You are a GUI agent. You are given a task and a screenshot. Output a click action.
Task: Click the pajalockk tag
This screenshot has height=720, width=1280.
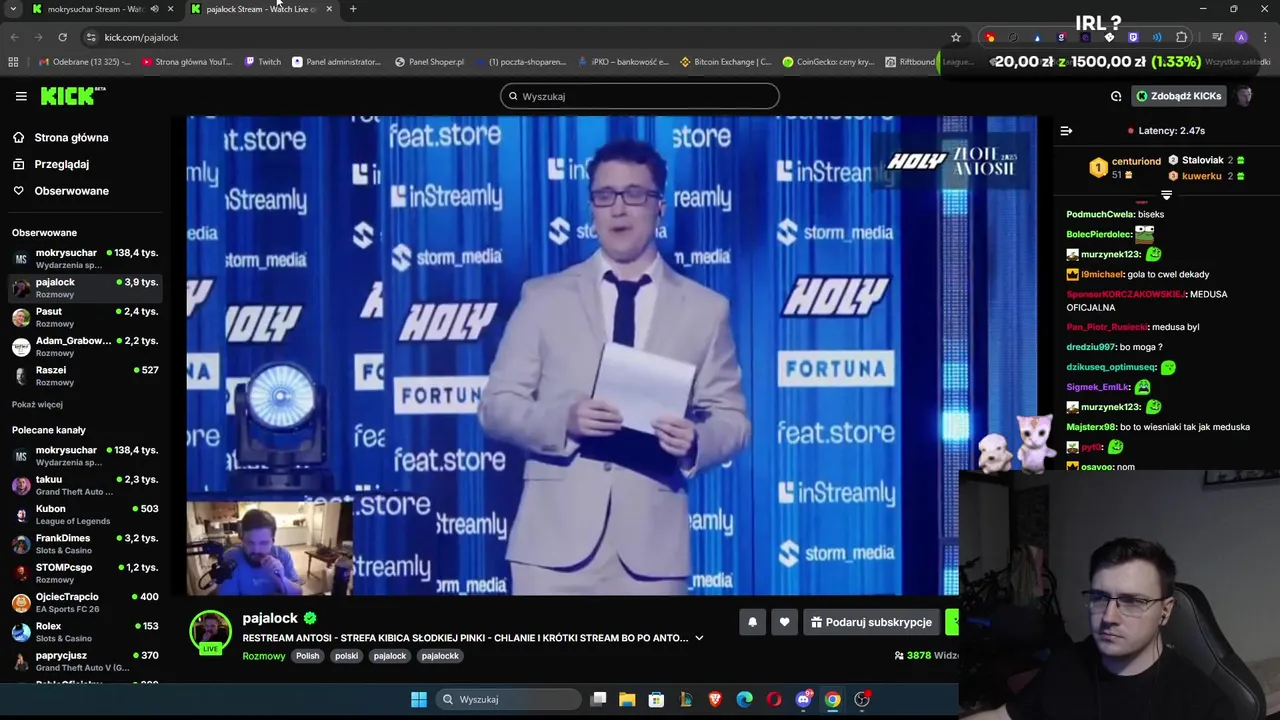tap(440, 656)
